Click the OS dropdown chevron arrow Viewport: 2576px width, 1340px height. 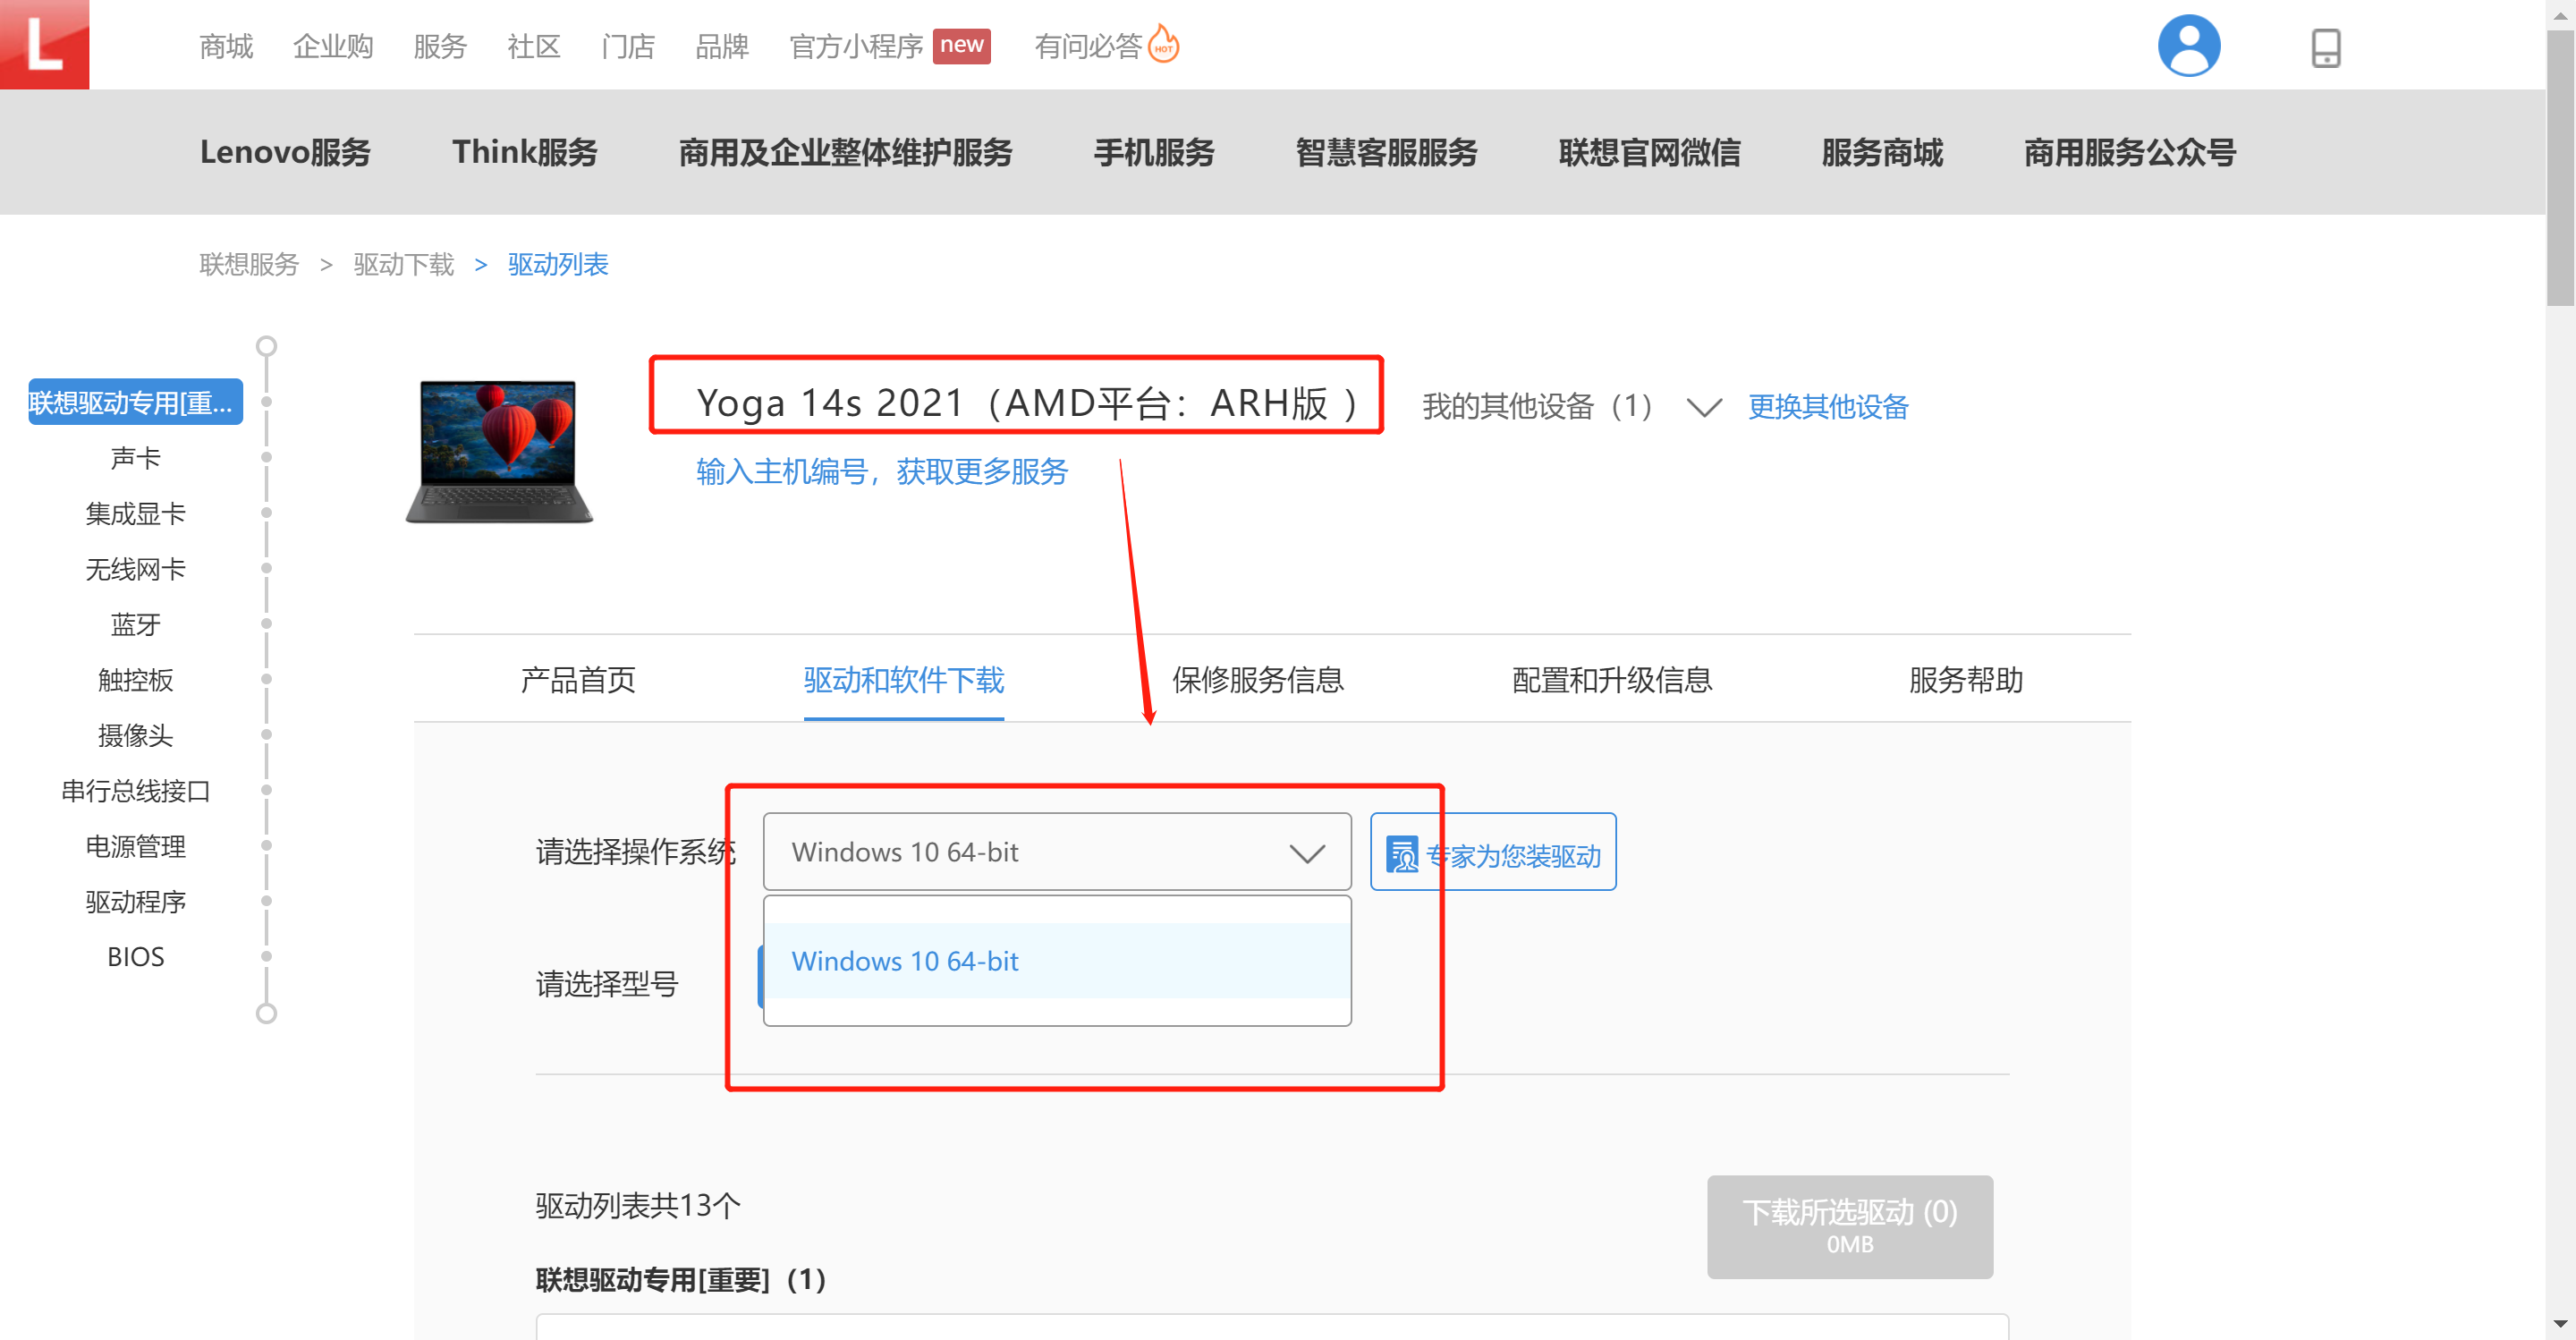1306,853
